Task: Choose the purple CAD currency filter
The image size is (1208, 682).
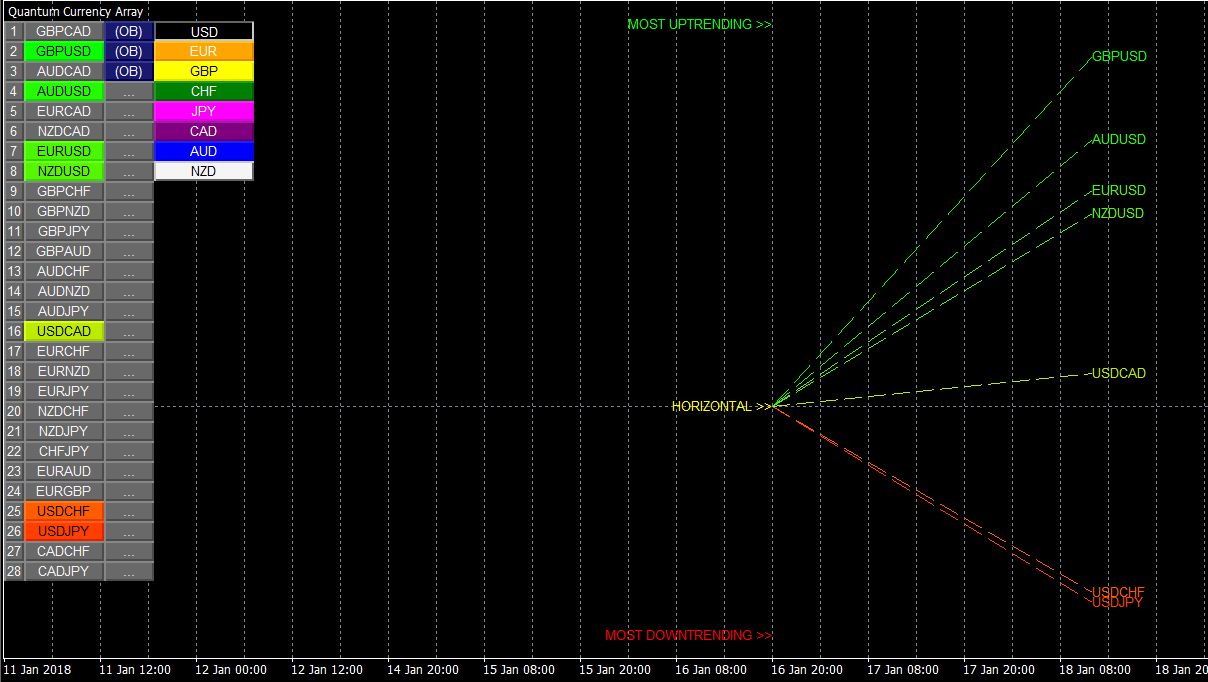Action: (x=204, y=131)
